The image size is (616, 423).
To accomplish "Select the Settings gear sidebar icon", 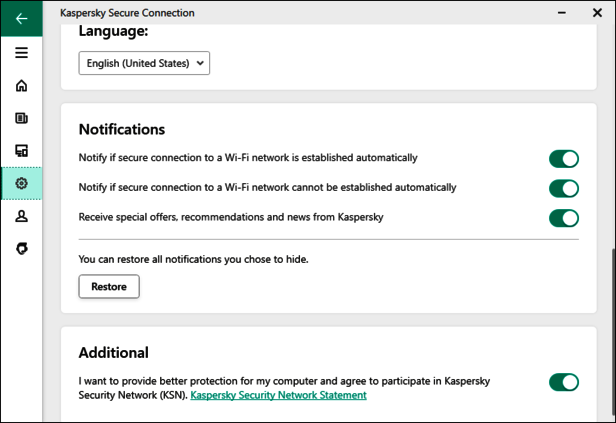I will click(x=21, y=184).
